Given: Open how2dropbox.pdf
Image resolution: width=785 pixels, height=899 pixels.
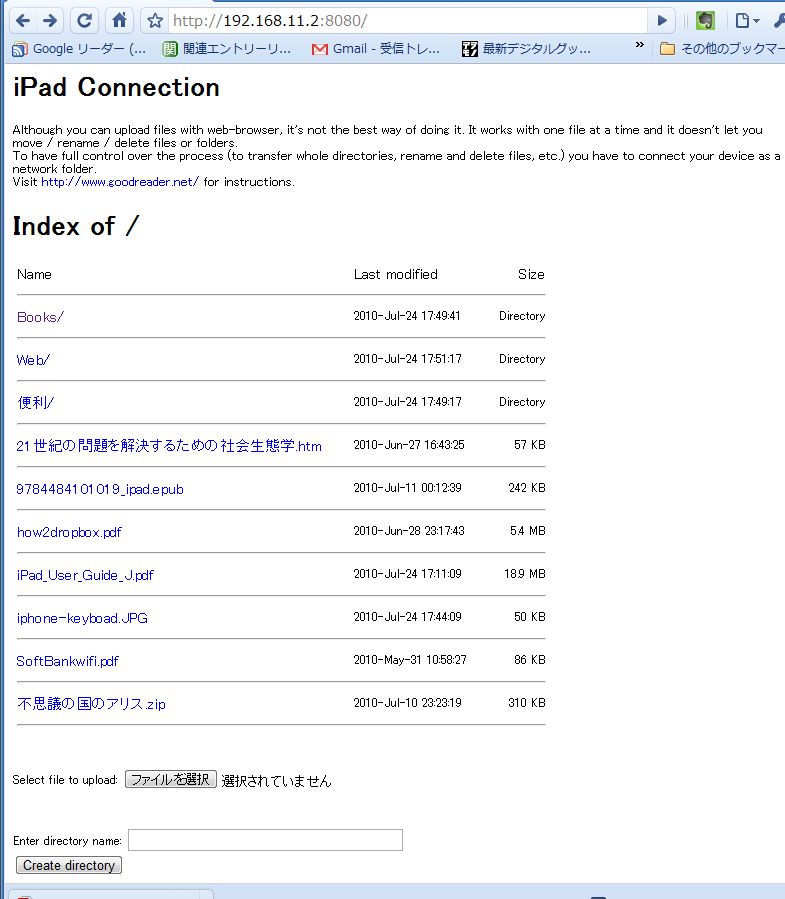Looking at the screenshot, I should point(69,532).
